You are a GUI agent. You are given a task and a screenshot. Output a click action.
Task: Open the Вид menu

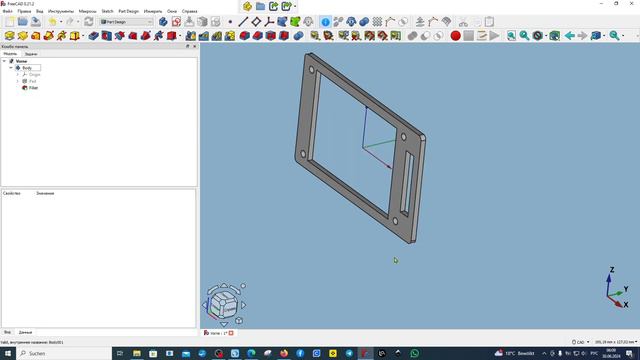click(x=40, y=11)
